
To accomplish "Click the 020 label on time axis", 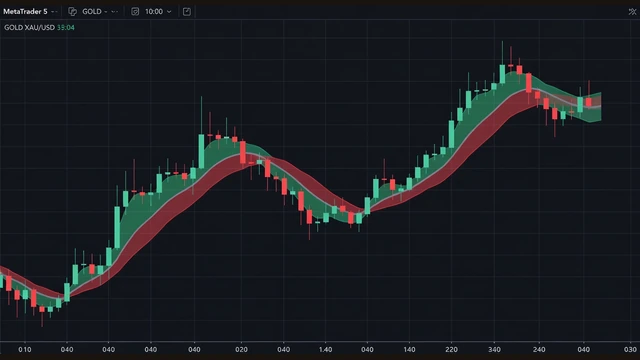I will click(x=241, y=349).
